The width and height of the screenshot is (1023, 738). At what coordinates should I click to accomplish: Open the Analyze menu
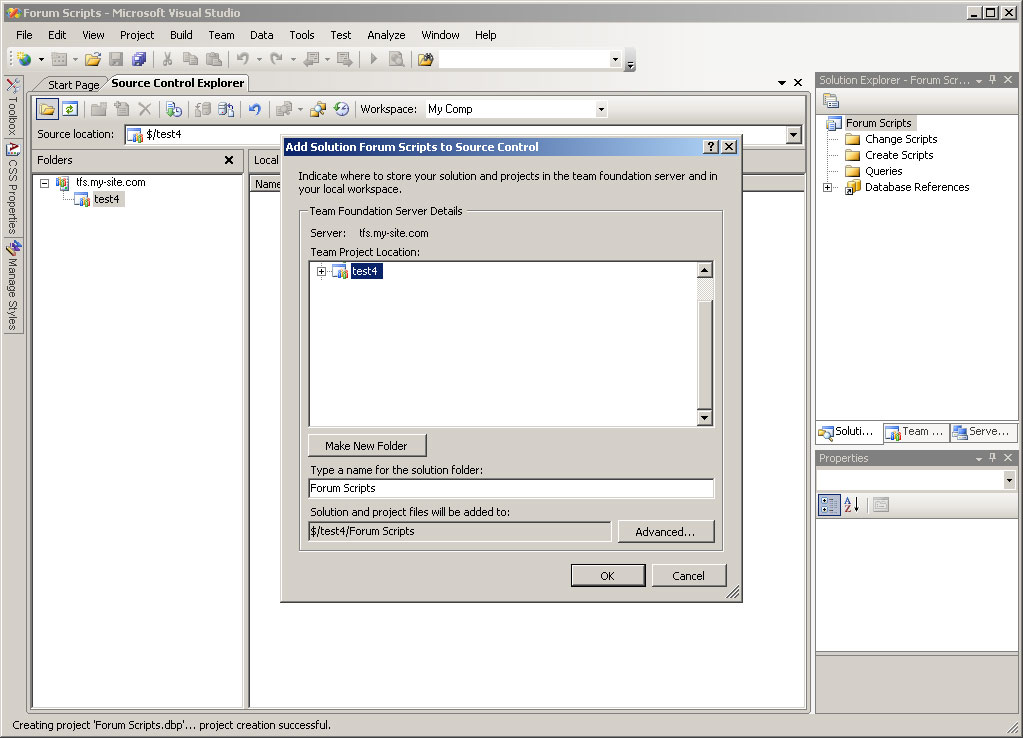pyautogui.click(x=386, y=35)
